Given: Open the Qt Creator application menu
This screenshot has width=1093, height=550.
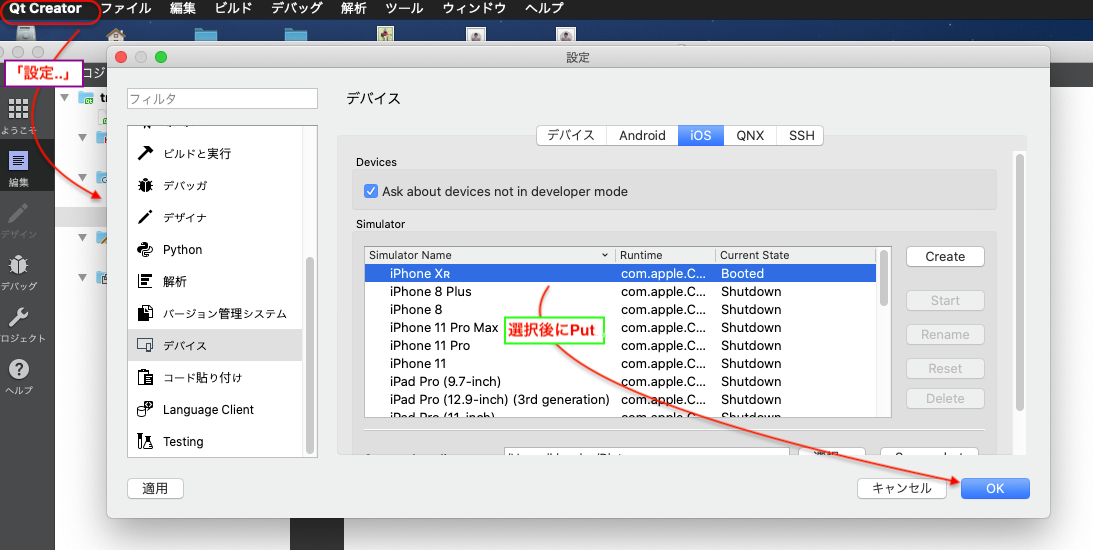Looking at the screenshot, I should coord(45,8).
